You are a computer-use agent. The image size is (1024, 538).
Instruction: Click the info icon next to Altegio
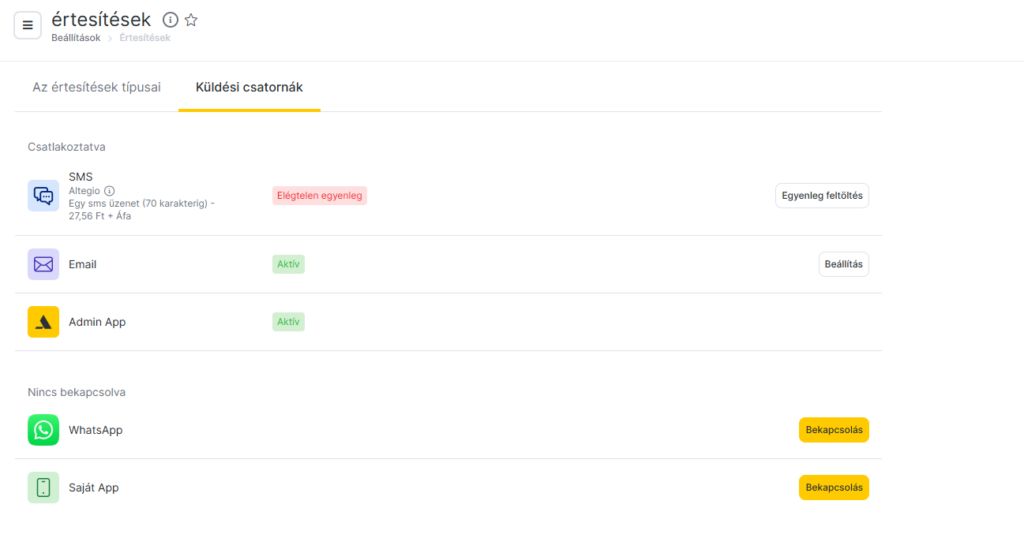[110, 191]
